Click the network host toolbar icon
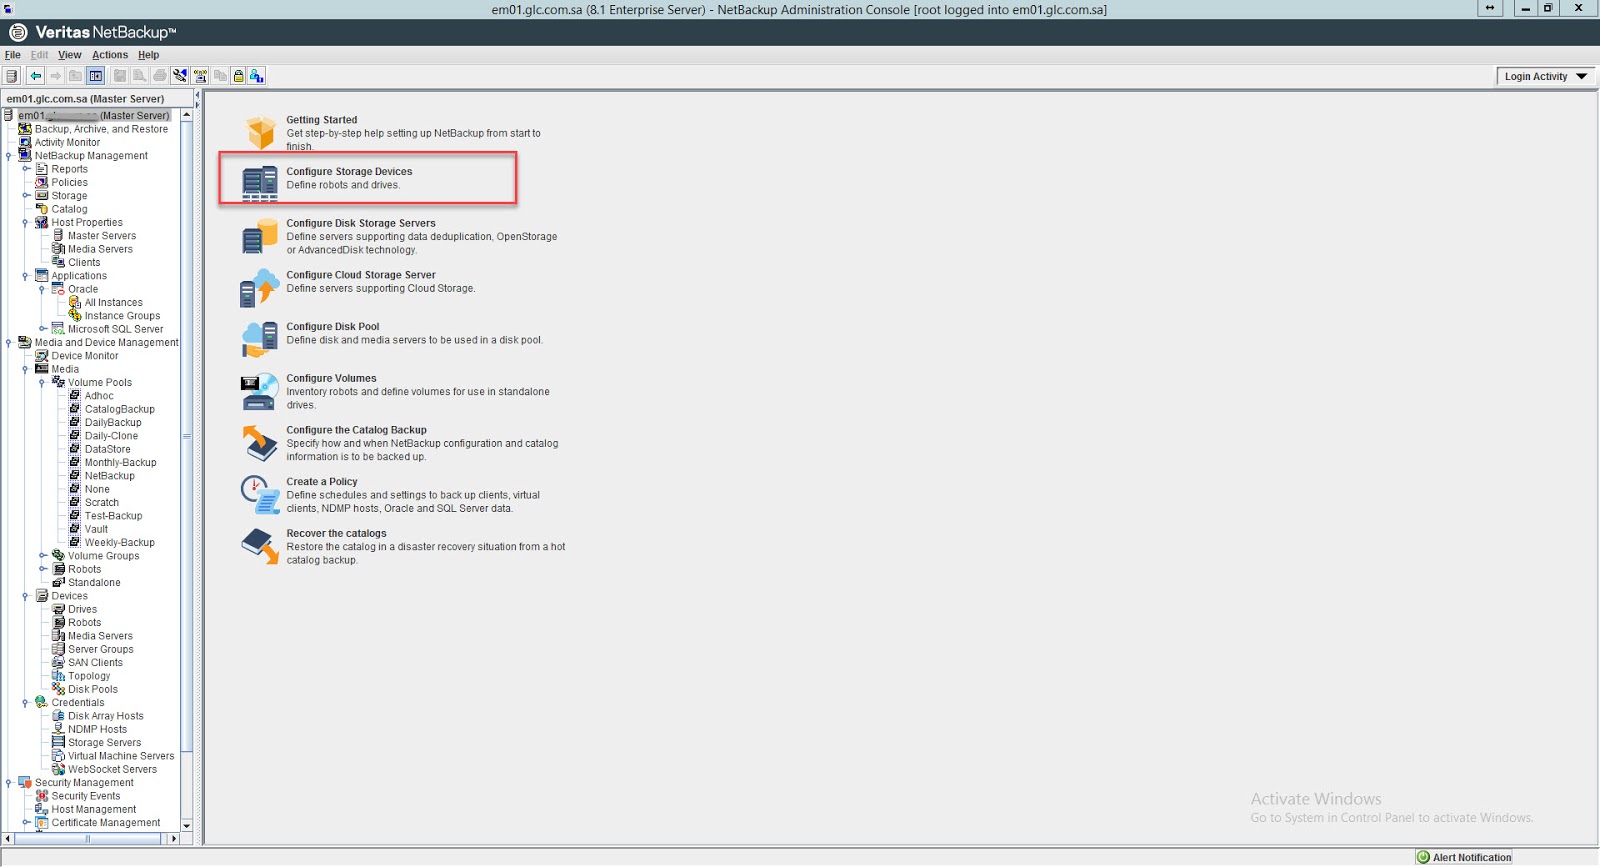Screen dimensions: 1600x867 coord(200,76)
